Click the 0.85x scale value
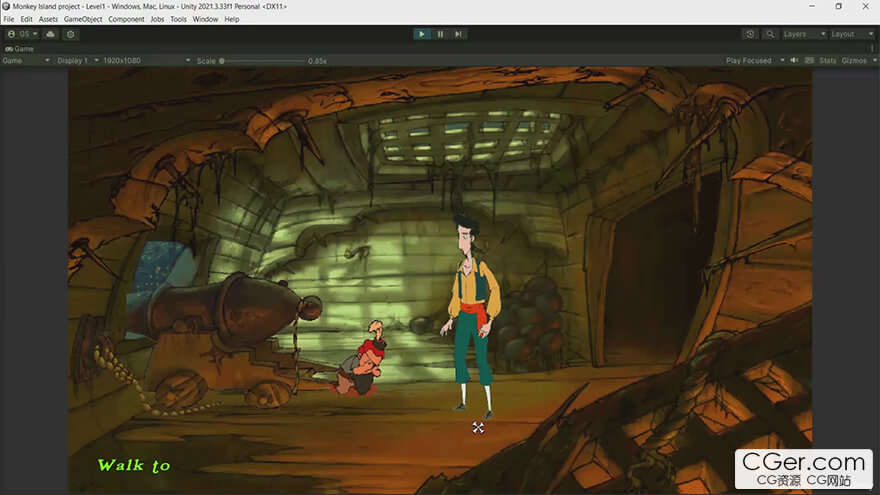The image size is (880, 495). click(317, 61)
